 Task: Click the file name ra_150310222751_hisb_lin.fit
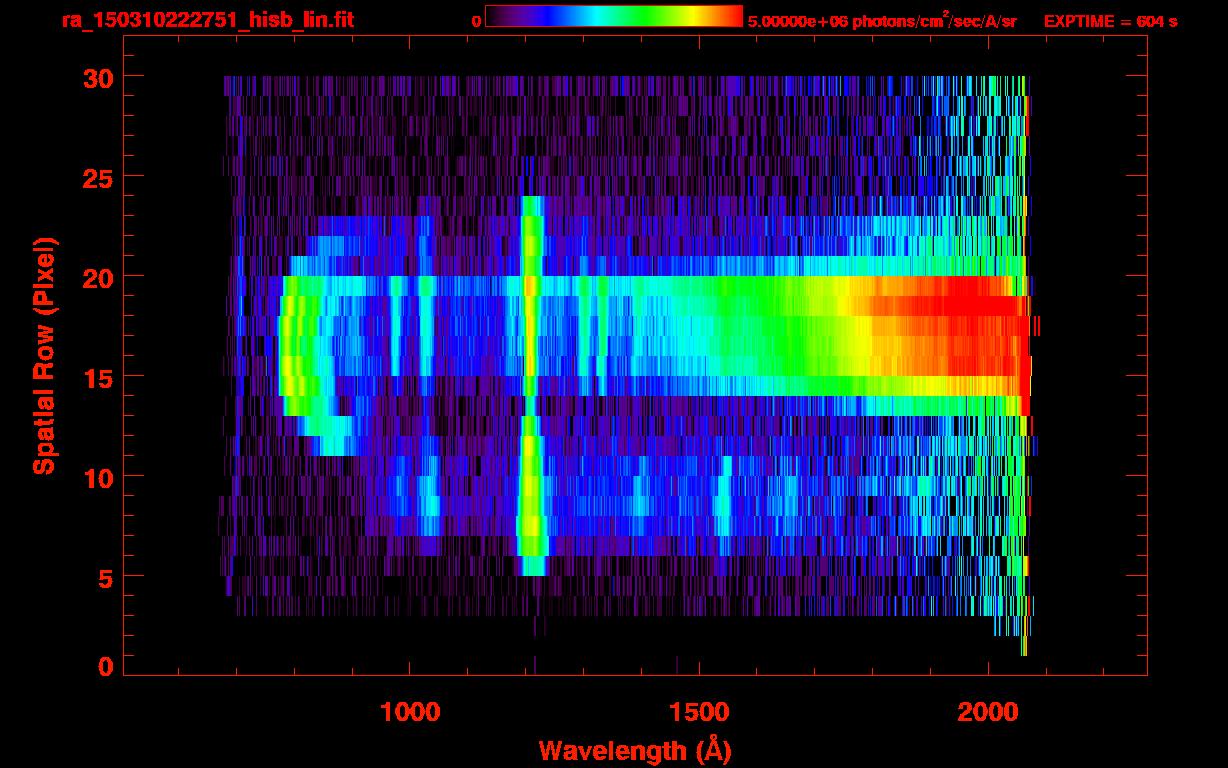[x=207, y=20]
